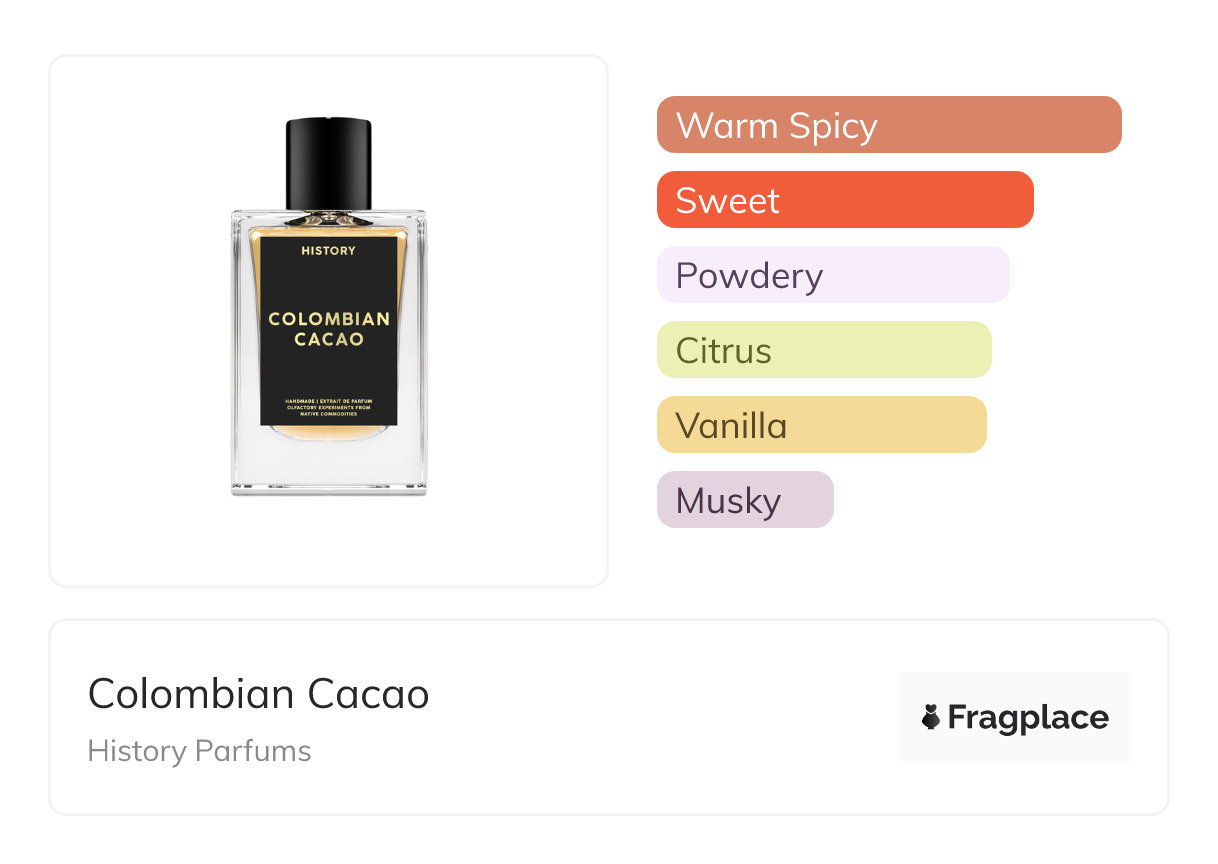This screenshot has height=864, width=1218.
Task: Select the Musky accord bar
Action: [744, 500]
